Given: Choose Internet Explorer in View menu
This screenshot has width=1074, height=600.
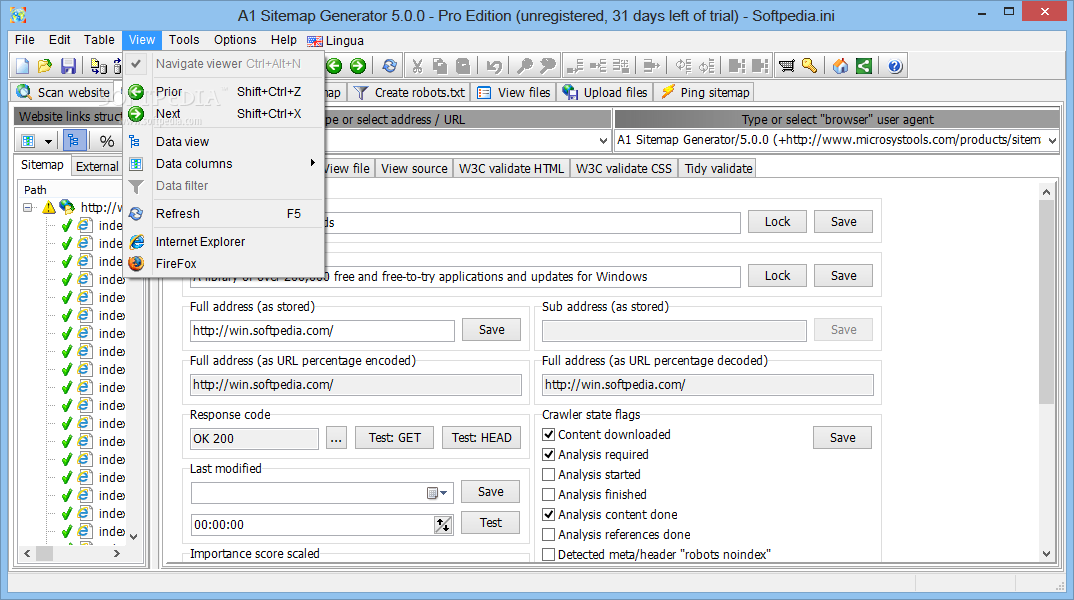Looking at the screenshot, I should click(x=223, y=242).
